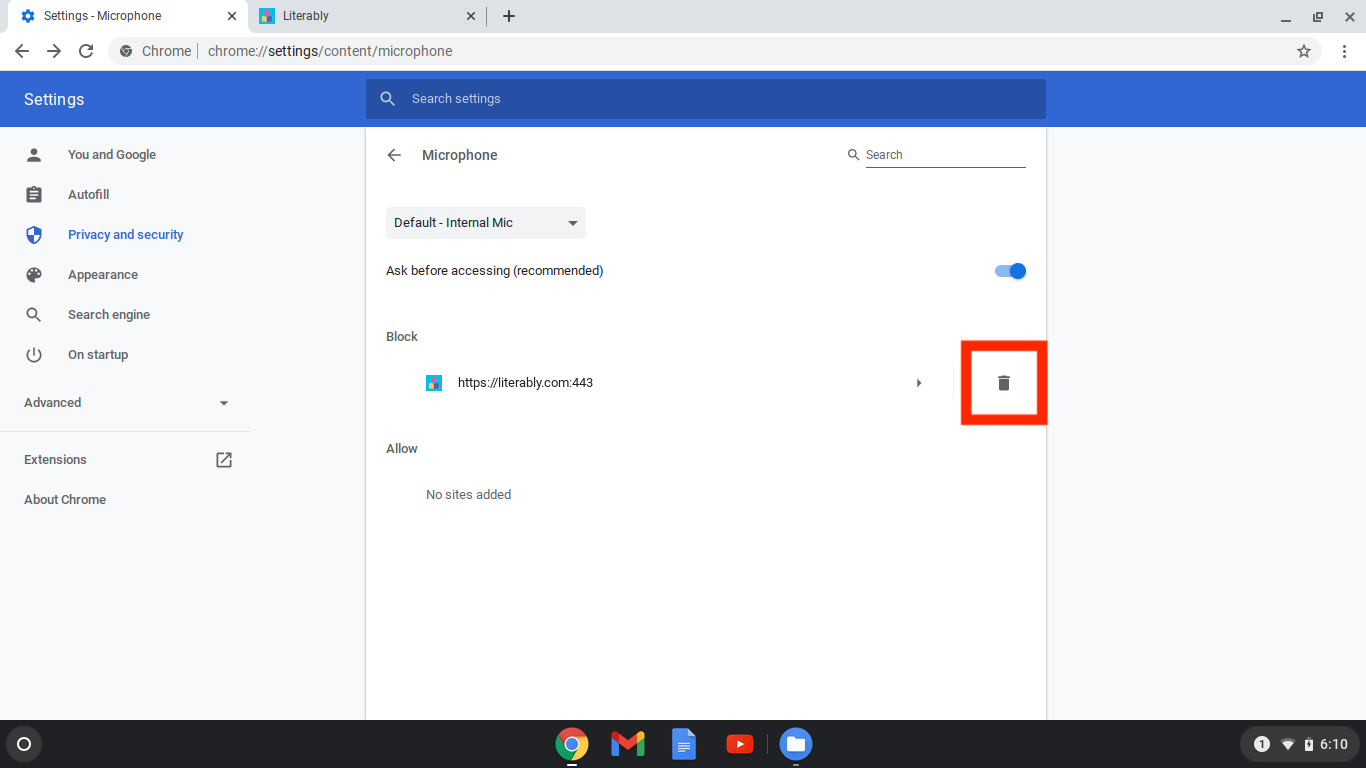The image size is (1366, 768).
Task: Click the magnifier icon in Search settings bar
Action: pos(388,99)
